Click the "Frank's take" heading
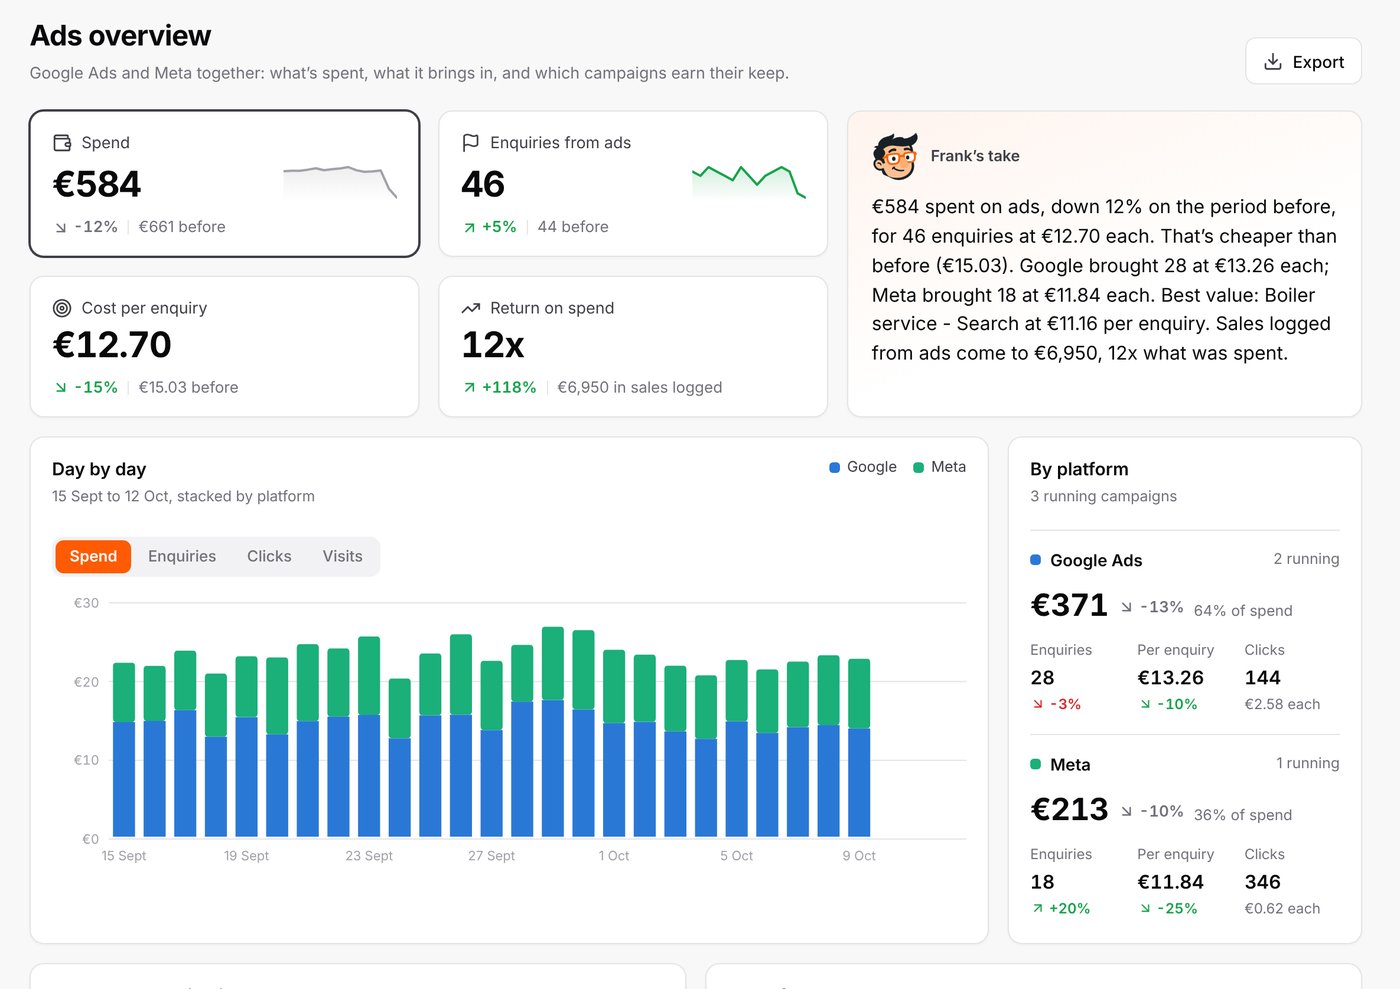 coord(975,156)
